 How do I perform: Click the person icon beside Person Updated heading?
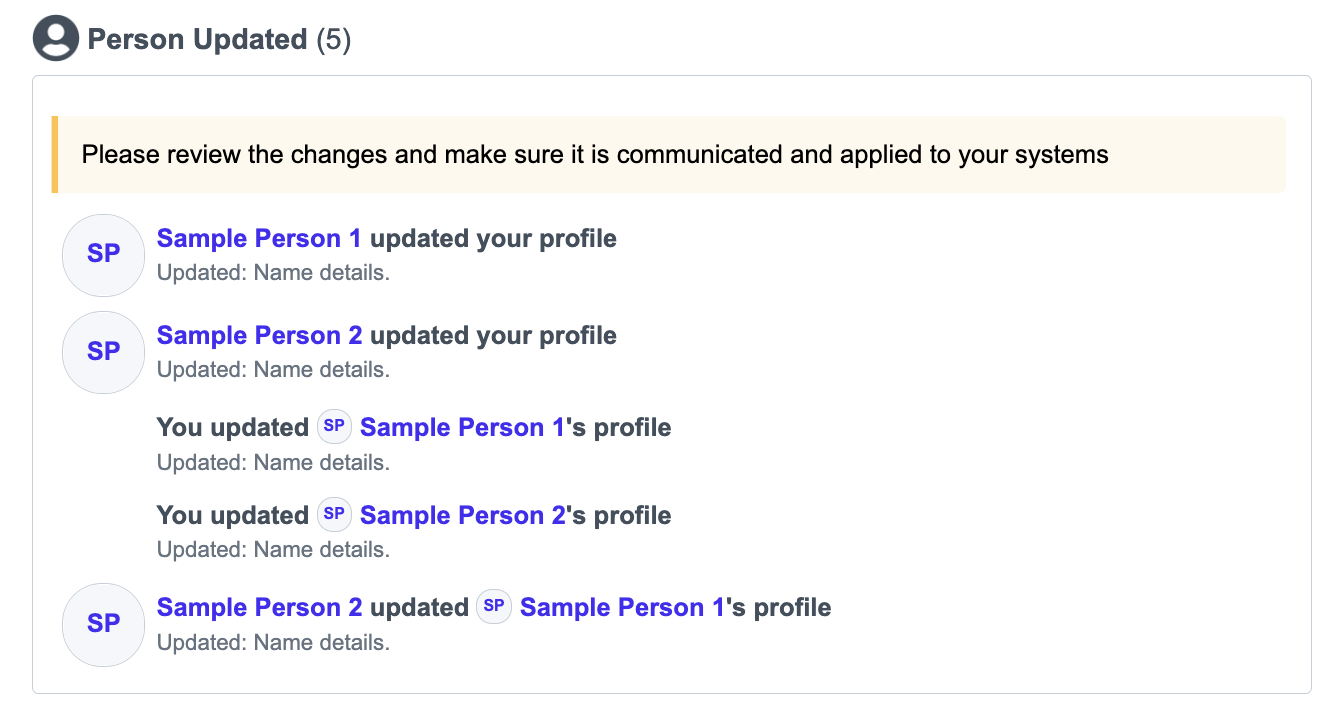click(x=56, y=40)
